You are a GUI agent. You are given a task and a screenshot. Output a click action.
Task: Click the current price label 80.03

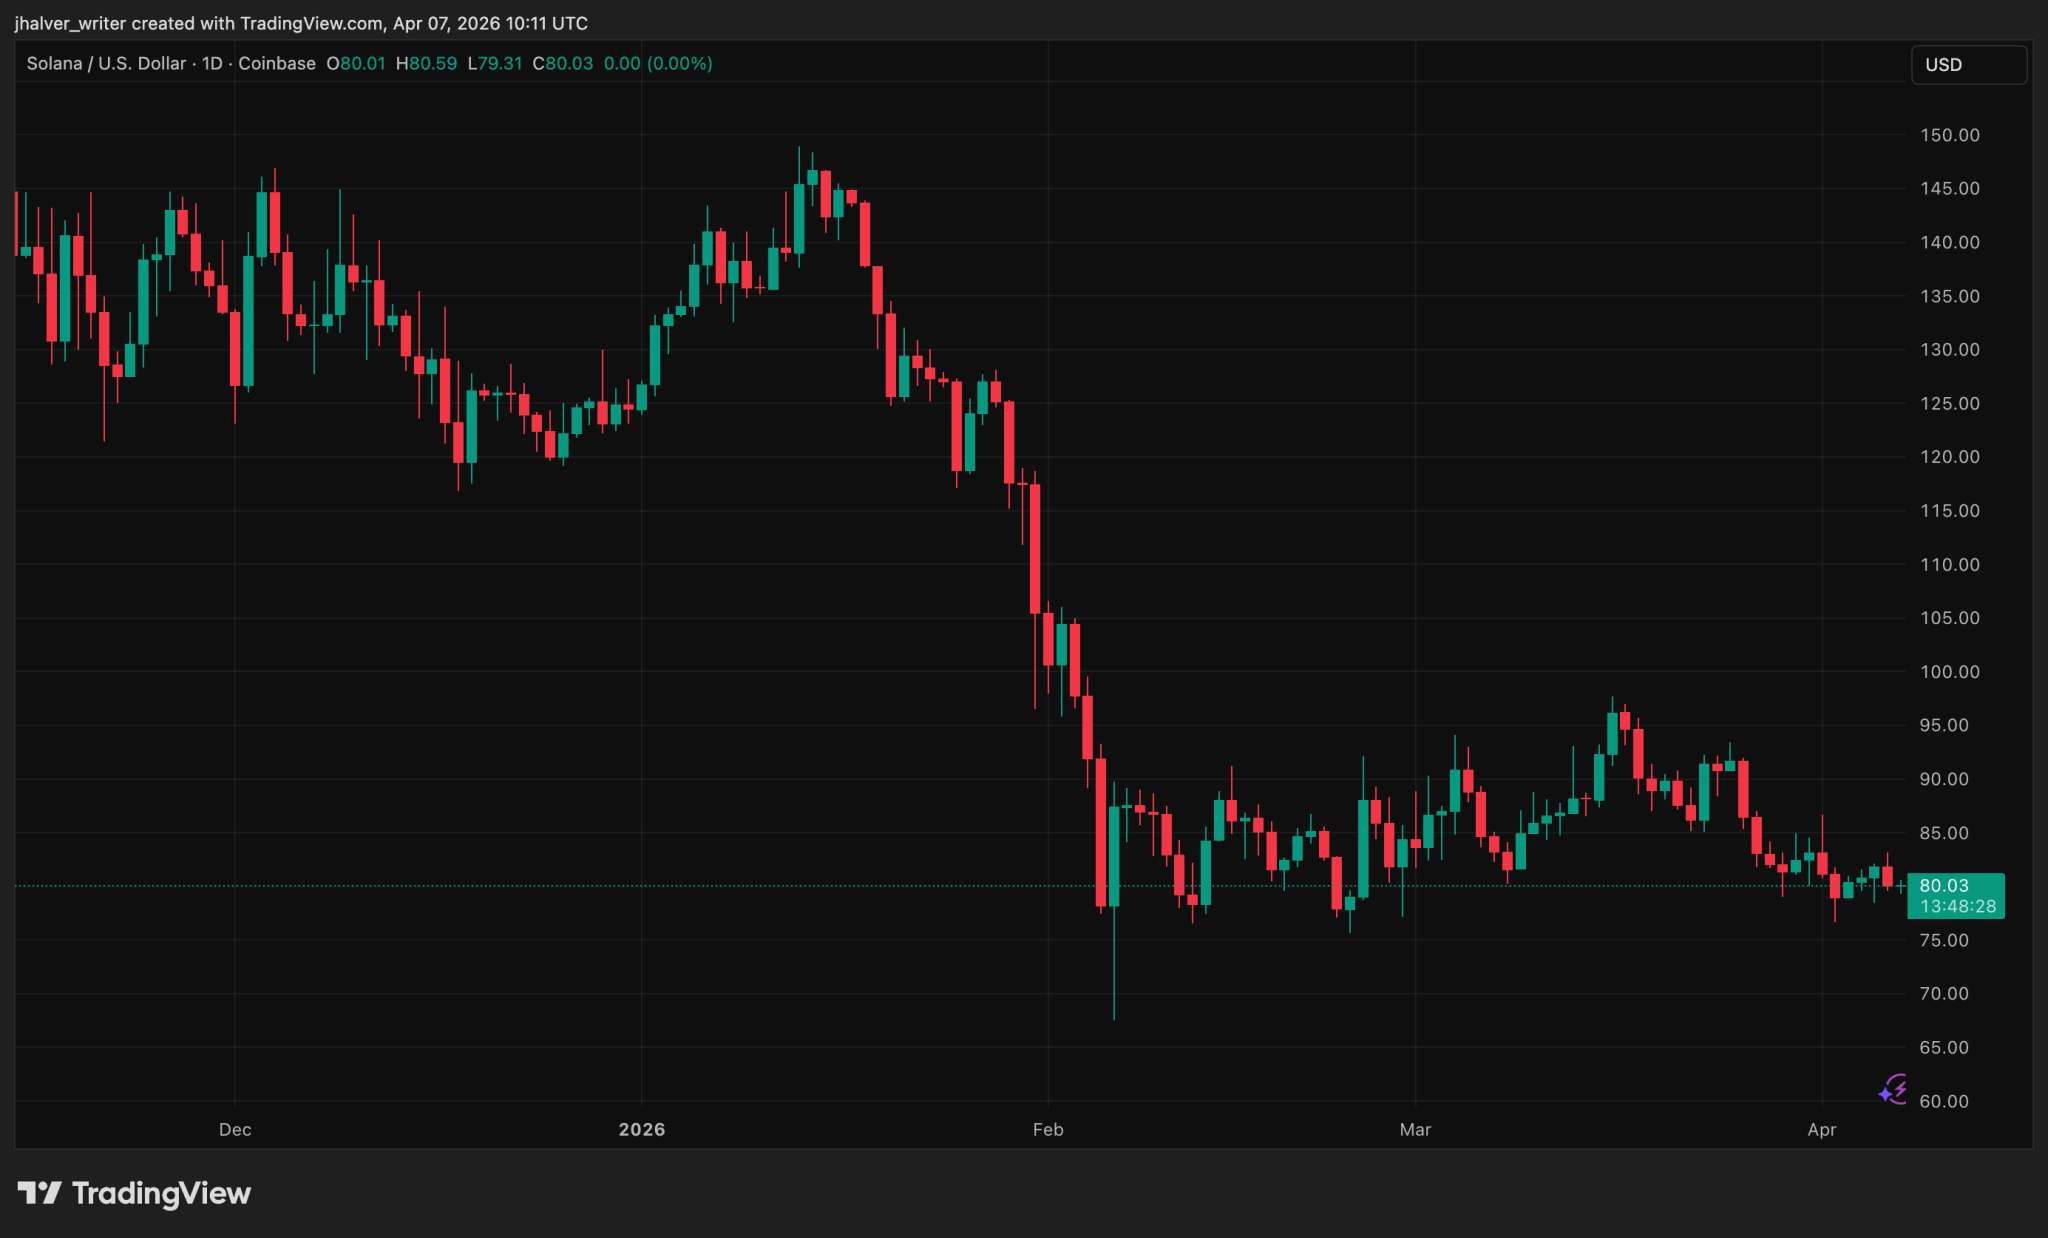coord(1943,885)
